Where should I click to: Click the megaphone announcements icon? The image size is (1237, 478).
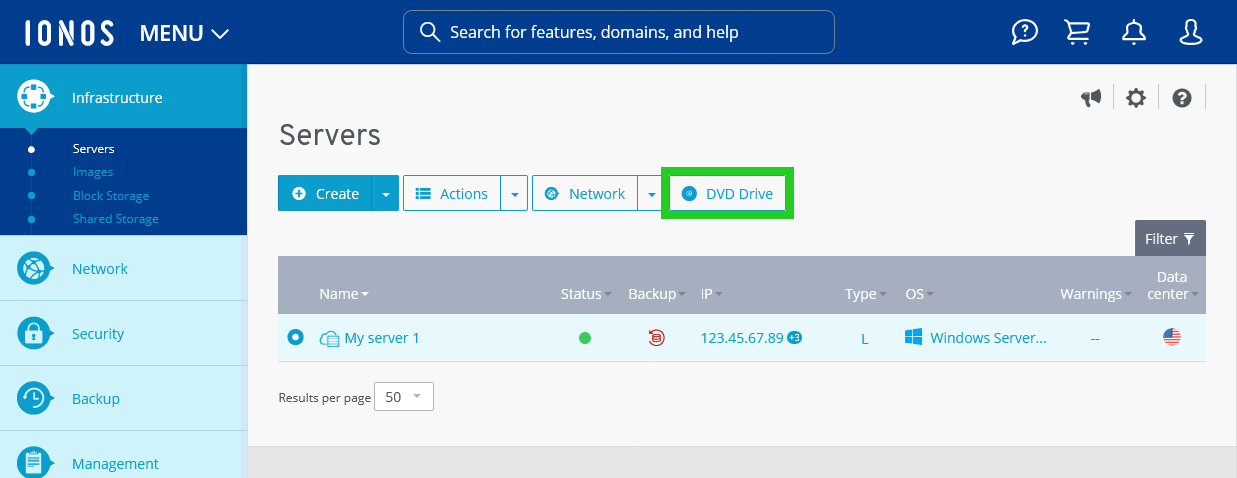(x=1091, y=98)
